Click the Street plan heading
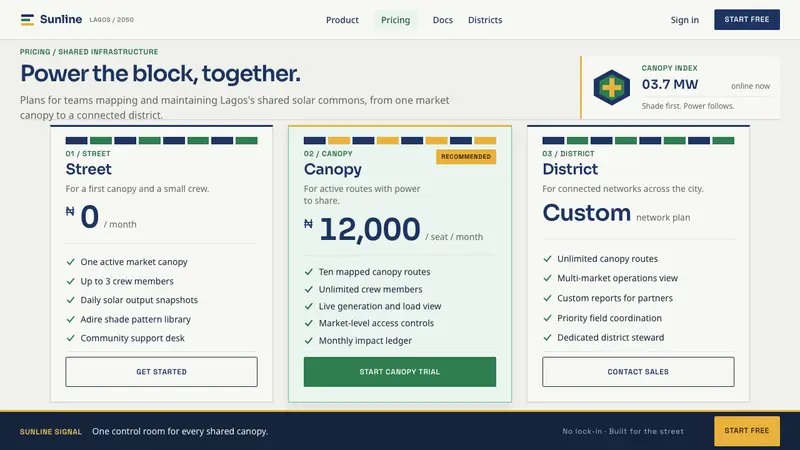The height and width of the screenshot is (450, 800). pyautogui.click(x=88, y=169)
